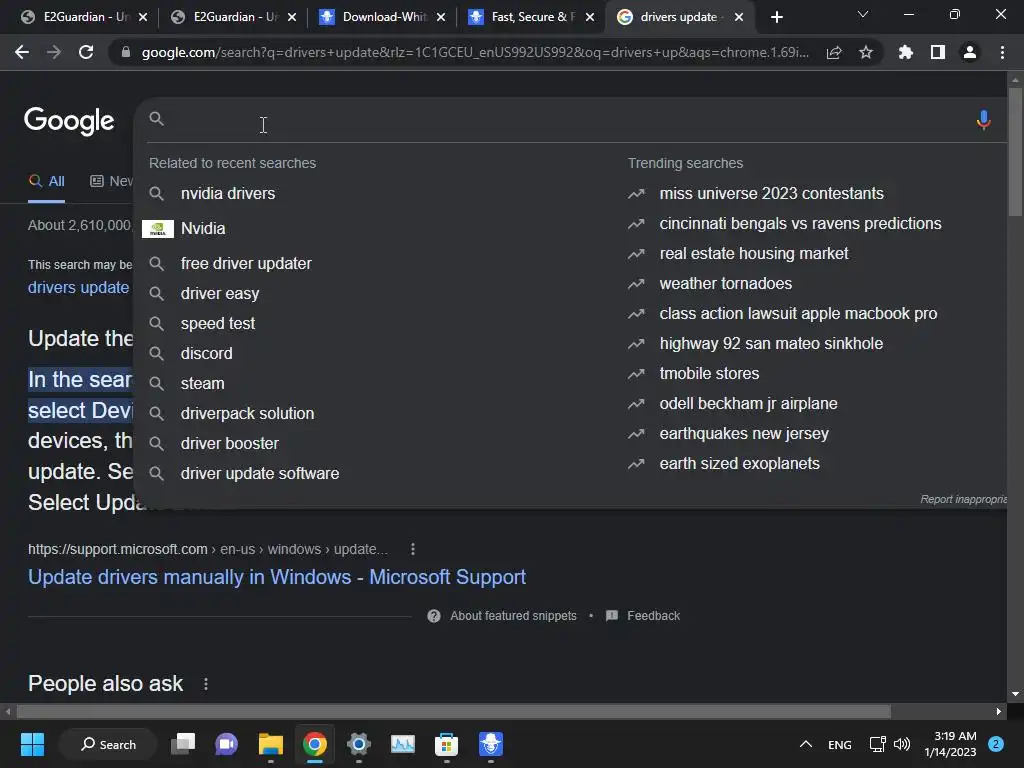Open the Extensions puzzle icon

[x=905, y=52]
